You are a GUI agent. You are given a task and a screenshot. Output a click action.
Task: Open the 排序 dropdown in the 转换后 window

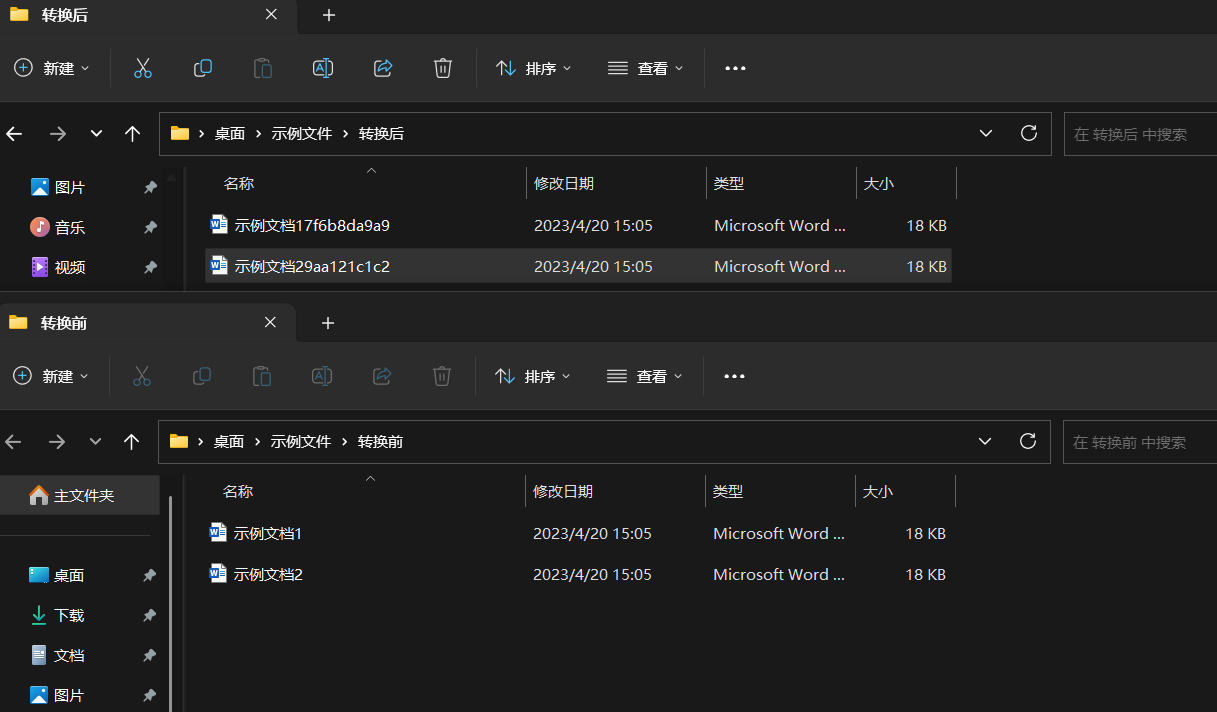(x=534, y=68)
